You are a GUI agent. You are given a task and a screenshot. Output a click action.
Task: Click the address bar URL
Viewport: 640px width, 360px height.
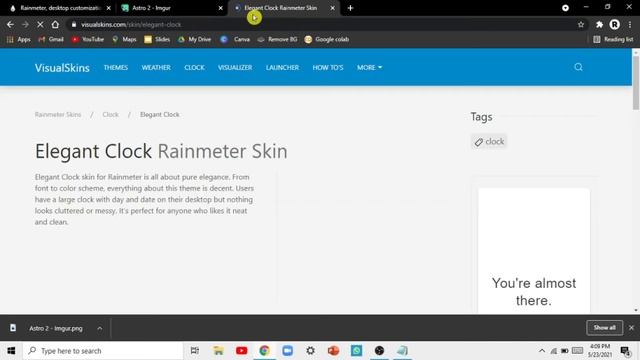pyautogui.click(x=131, y=24)
